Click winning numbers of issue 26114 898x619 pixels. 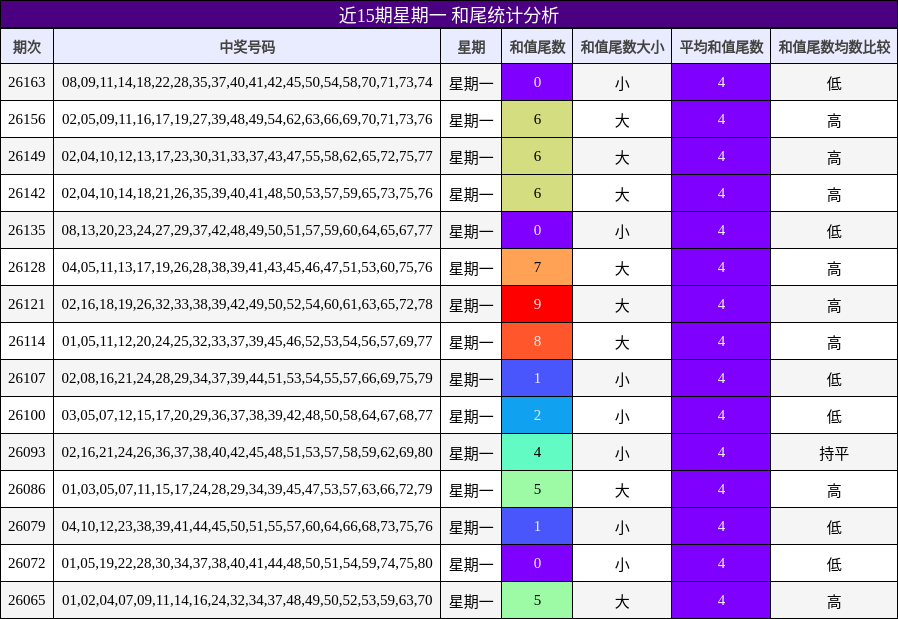point(247,341)
